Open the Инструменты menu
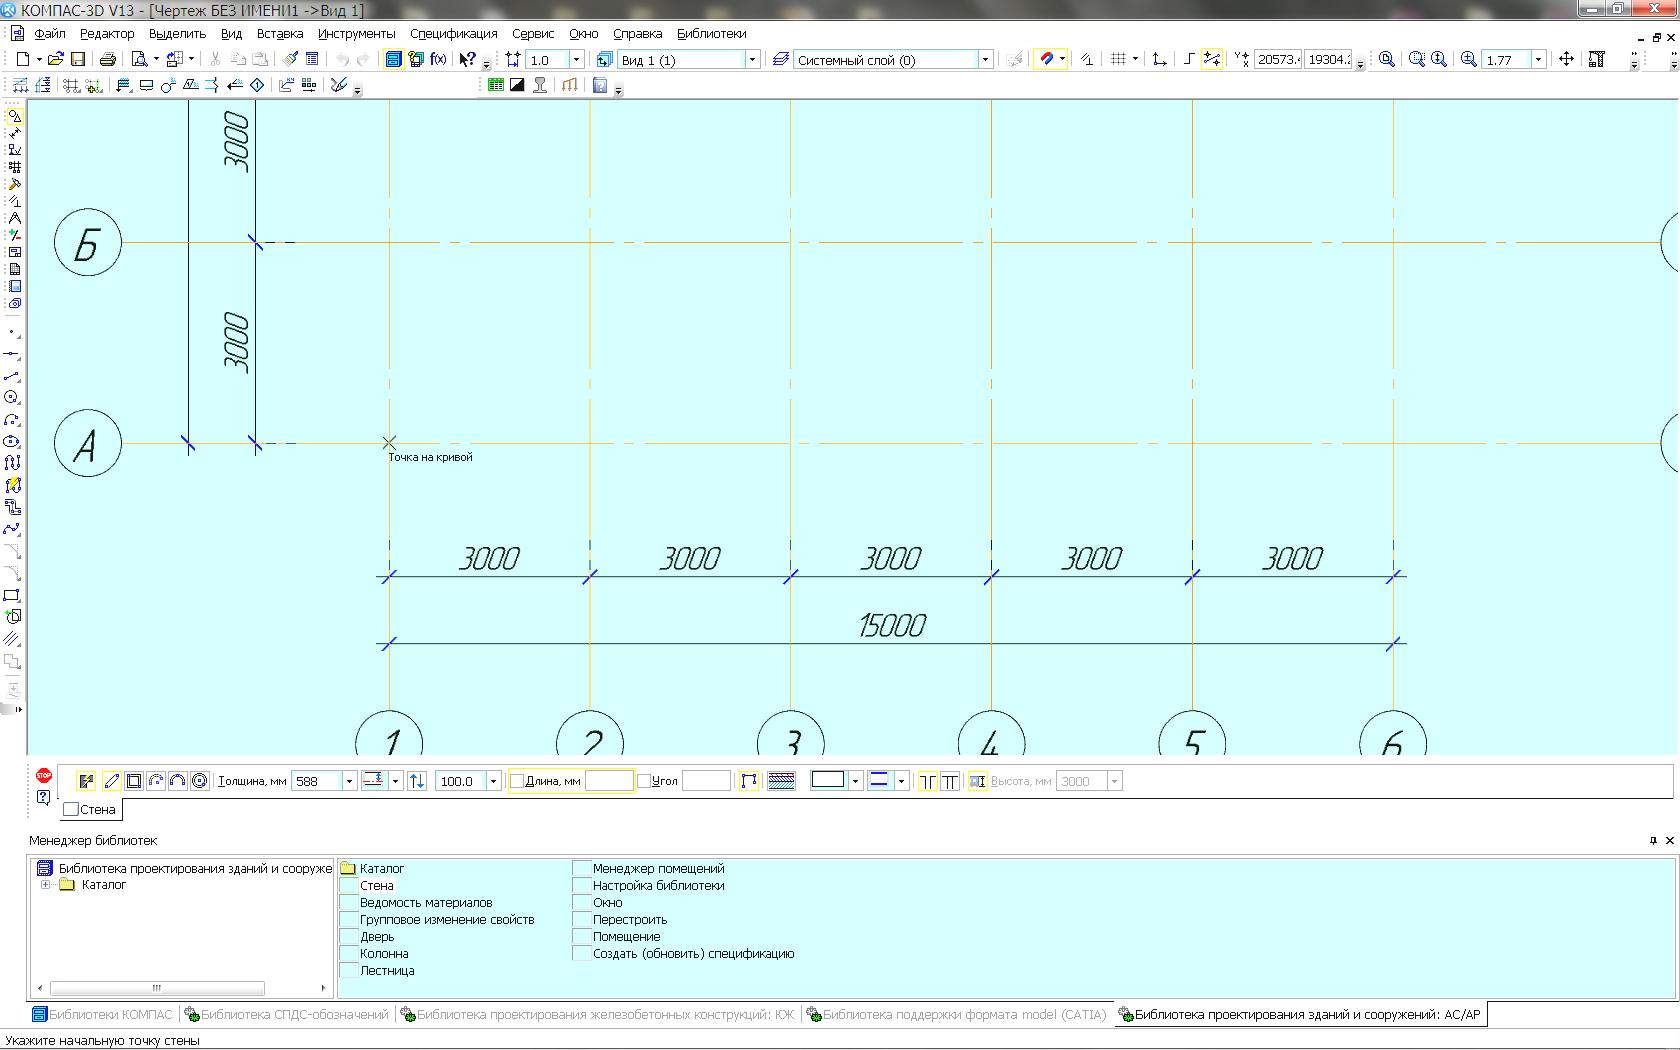This screenshot has height=1050, width=1680. (x=356, y=34)
